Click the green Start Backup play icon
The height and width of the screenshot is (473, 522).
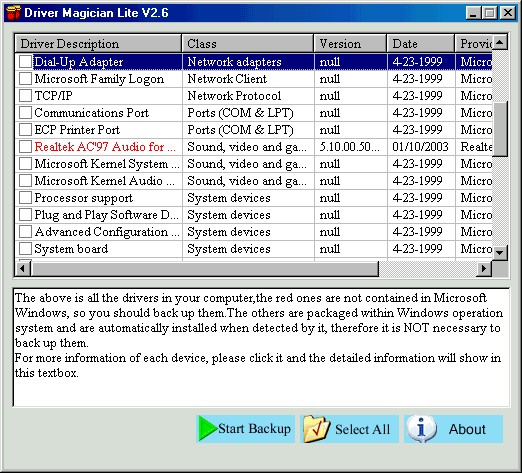coord(207,428)
